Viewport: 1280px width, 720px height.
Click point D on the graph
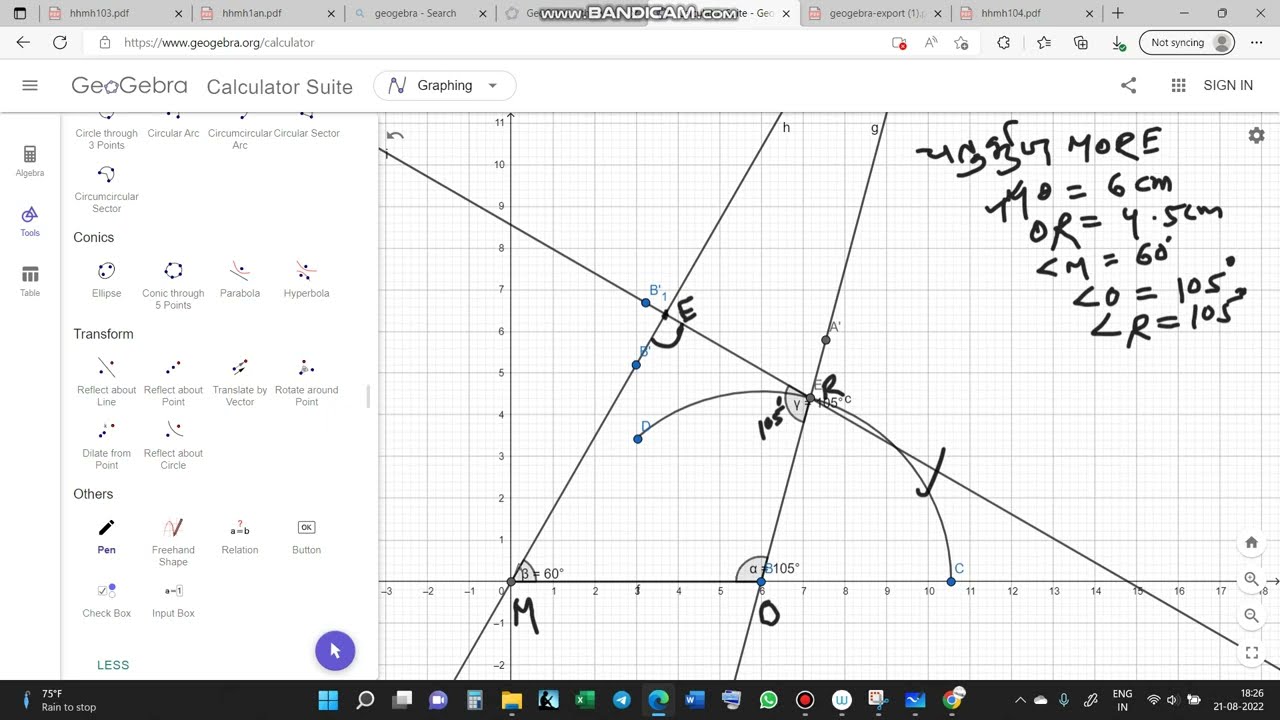[x=638, y=439]
